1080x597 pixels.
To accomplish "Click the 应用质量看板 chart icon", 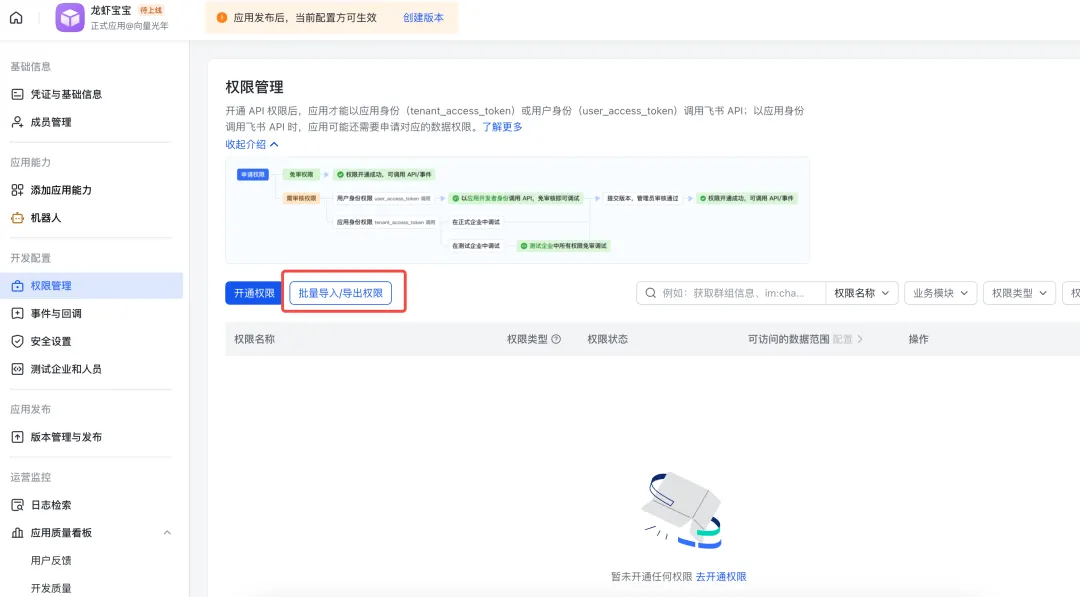I will (17, 533).
